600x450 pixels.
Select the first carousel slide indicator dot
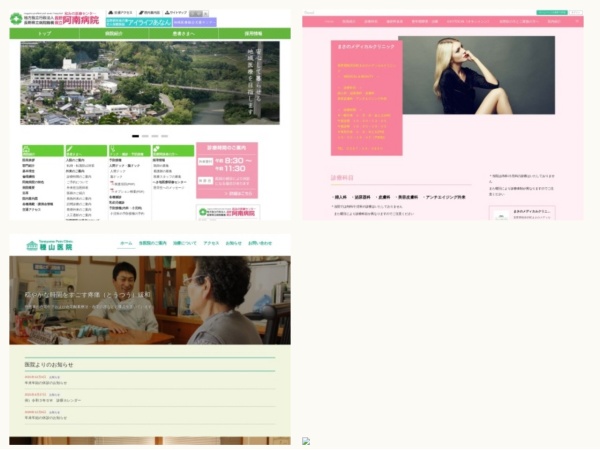[135, 135]
